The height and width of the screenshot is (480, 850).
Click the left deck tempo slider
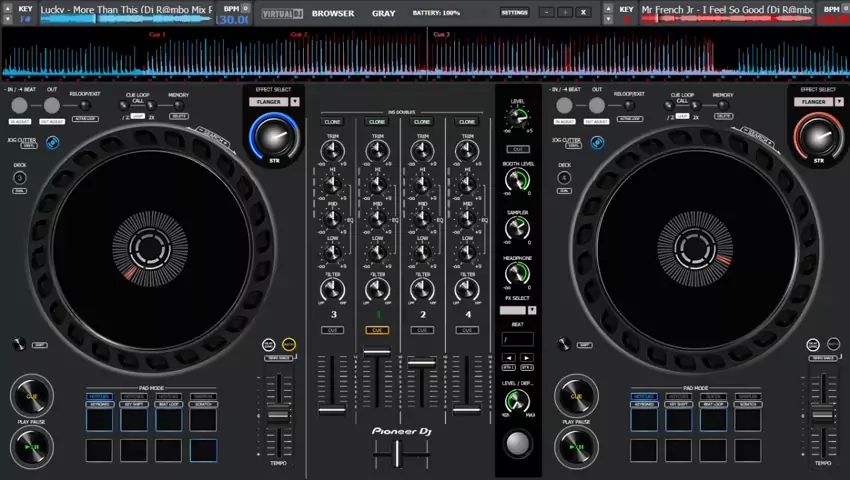277,413
